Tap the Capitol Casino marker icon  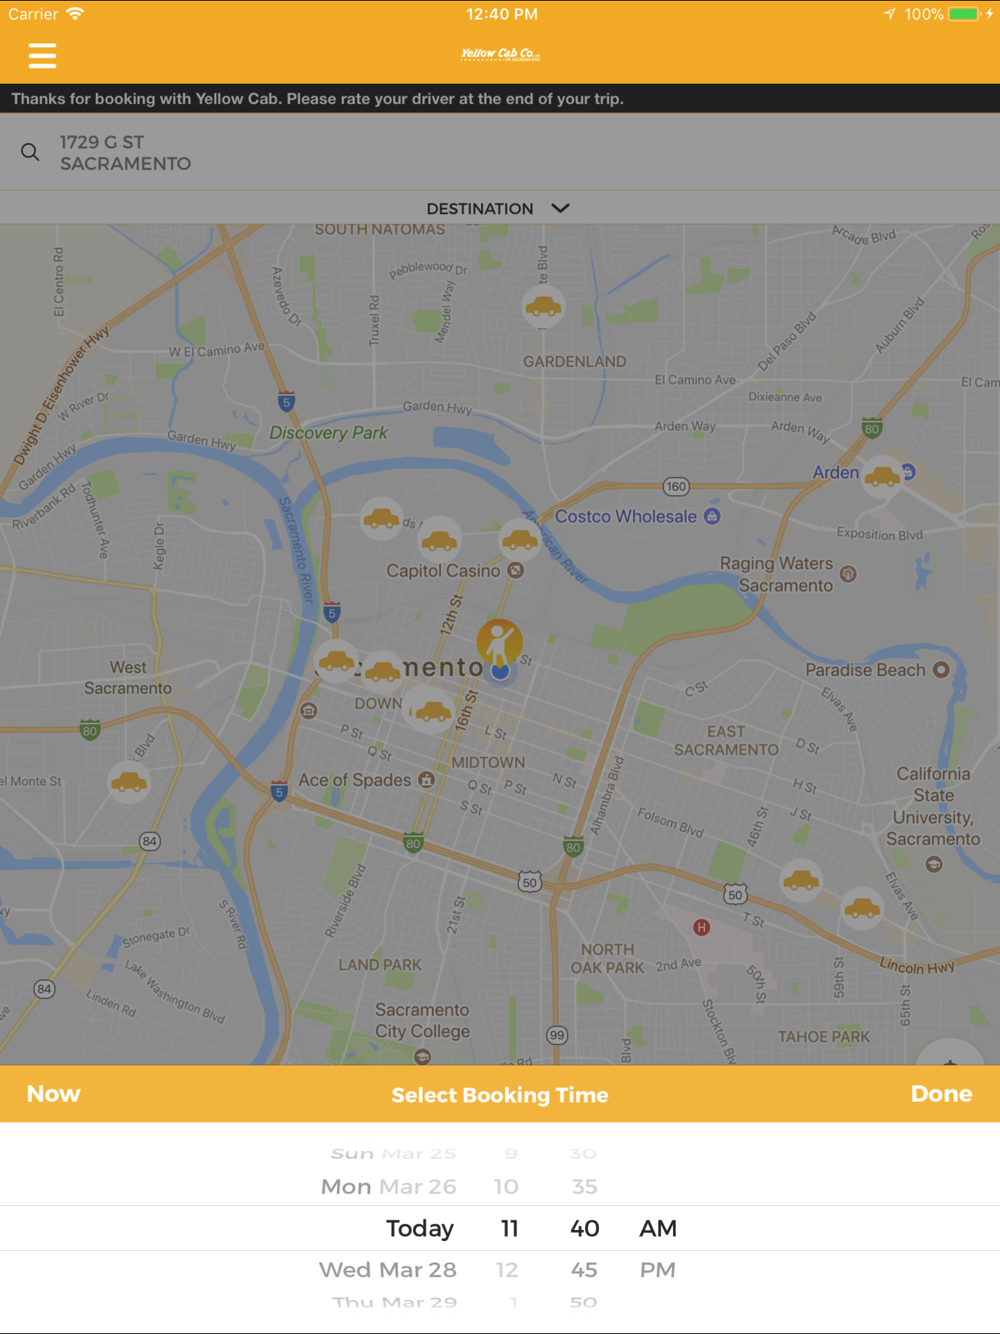[515, 570]
